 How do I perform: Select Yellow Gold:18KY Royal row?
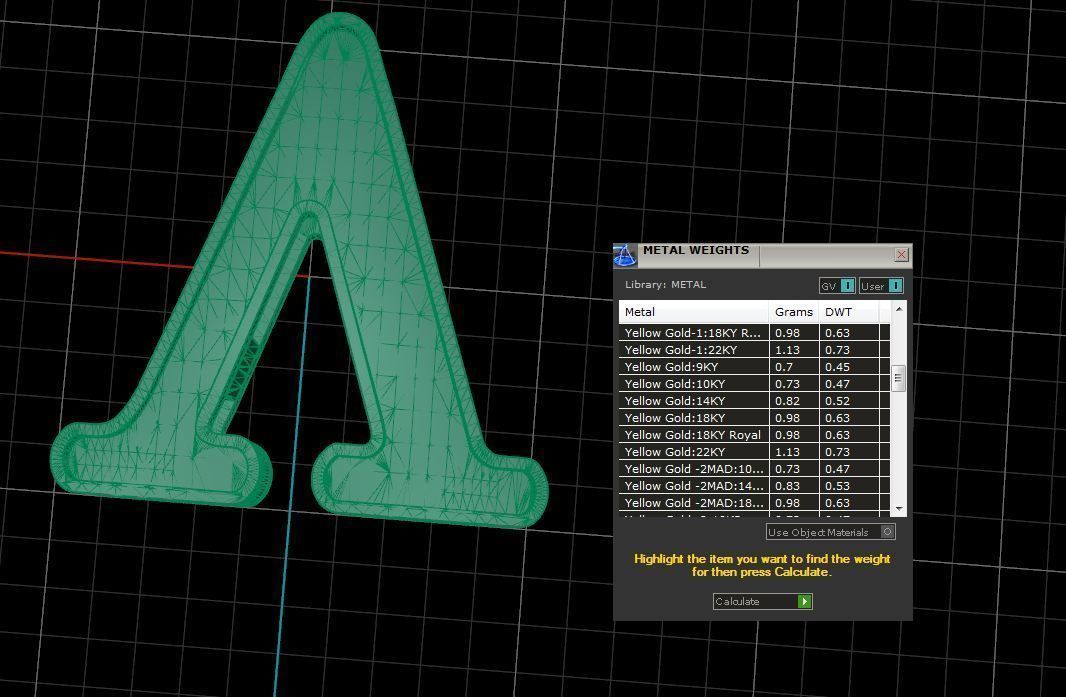[754, 435]
